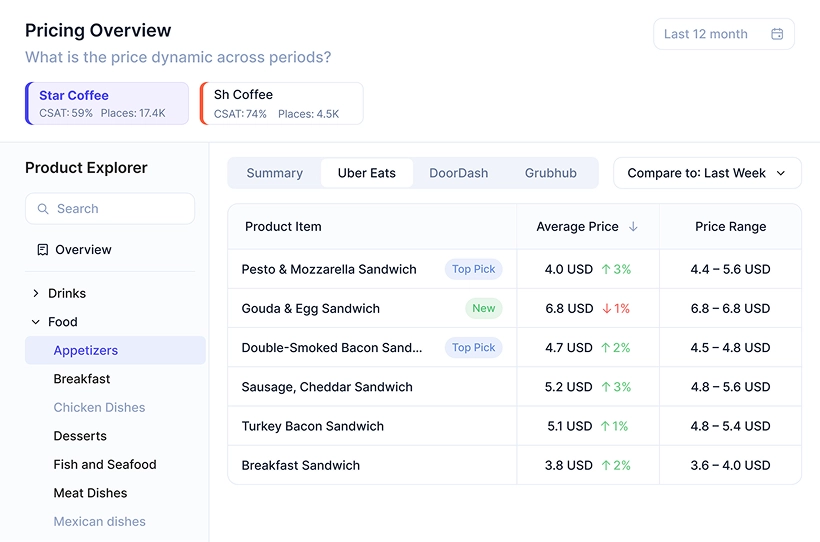Open the Last 12 month date selector
This screenshot has height=542, width=820.
[x=723, y=34]
